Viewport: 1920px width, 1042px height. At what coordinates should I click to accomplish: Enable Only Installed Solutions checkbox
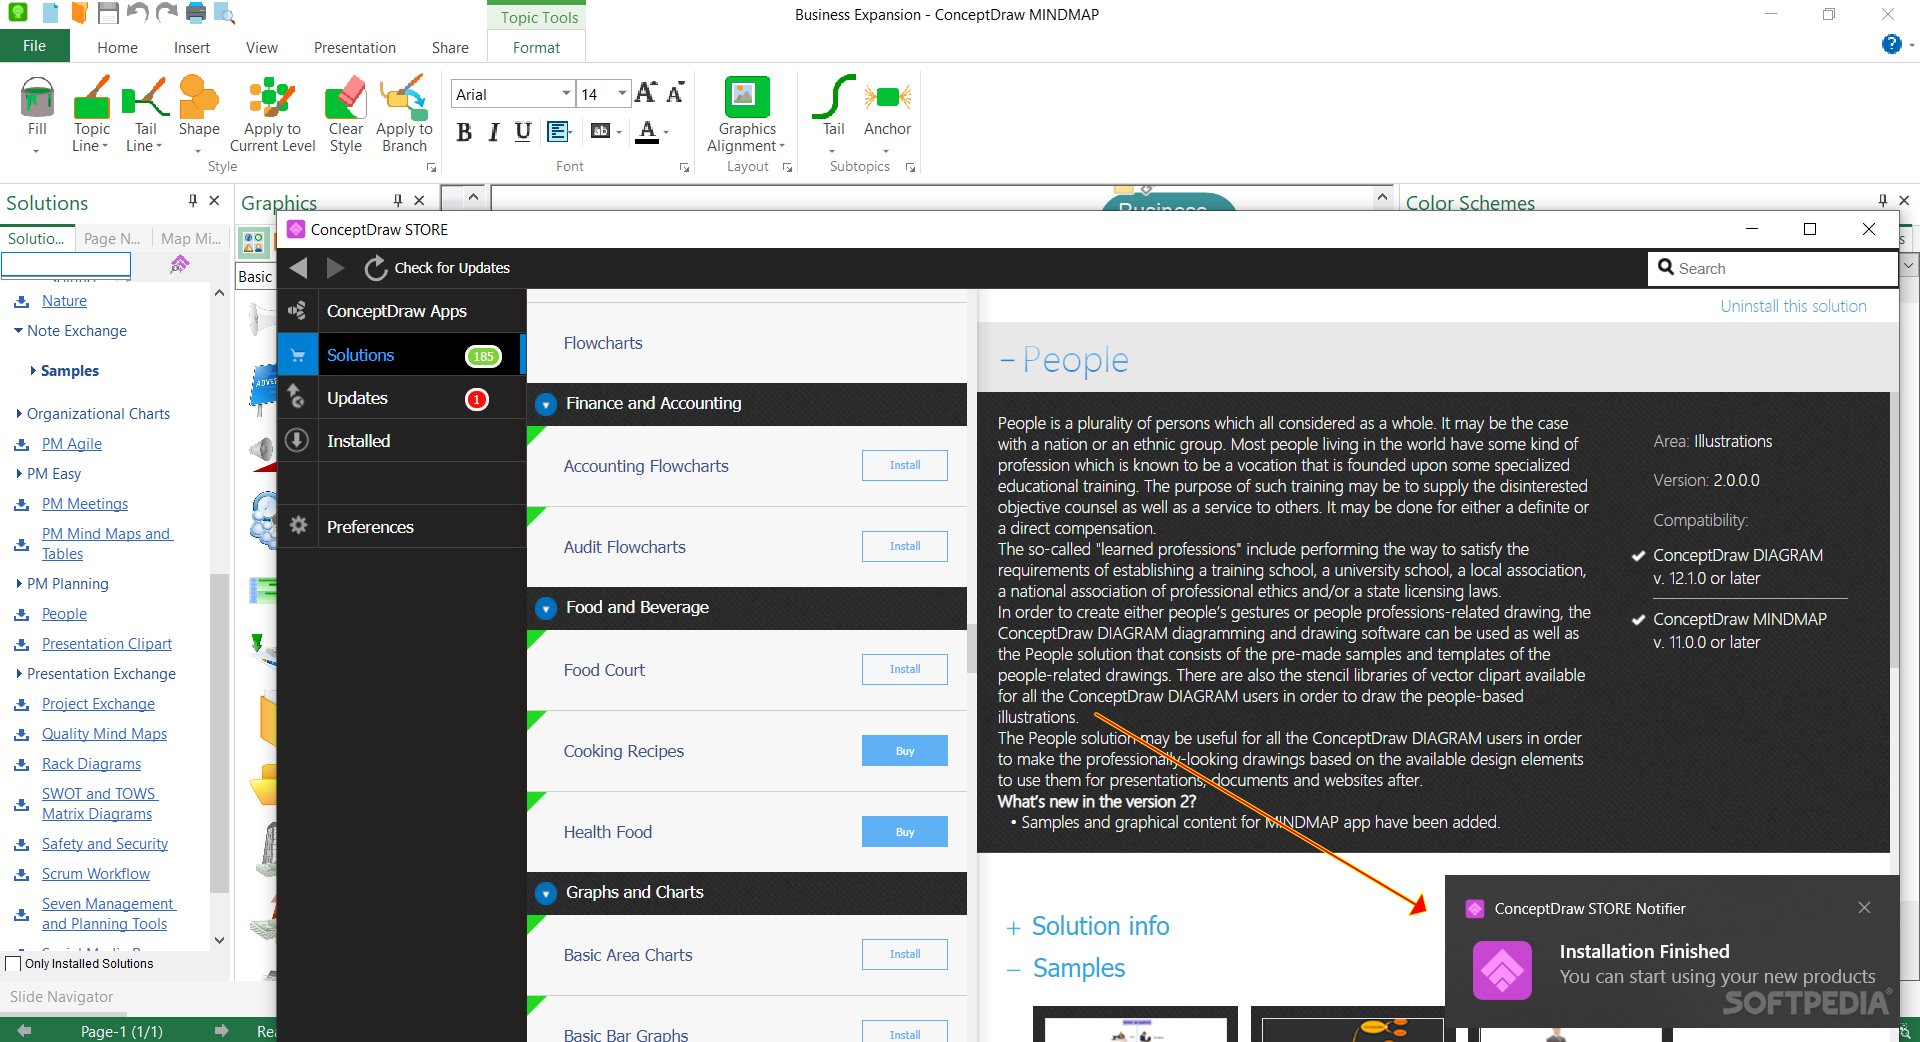coord(13,964)
